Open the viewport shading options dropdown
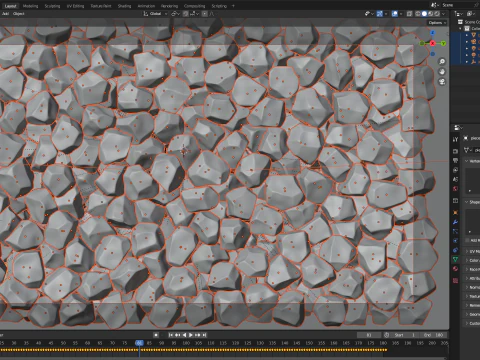Image resolution: width=480 pixels, height=360 pixels. [444, 14]
